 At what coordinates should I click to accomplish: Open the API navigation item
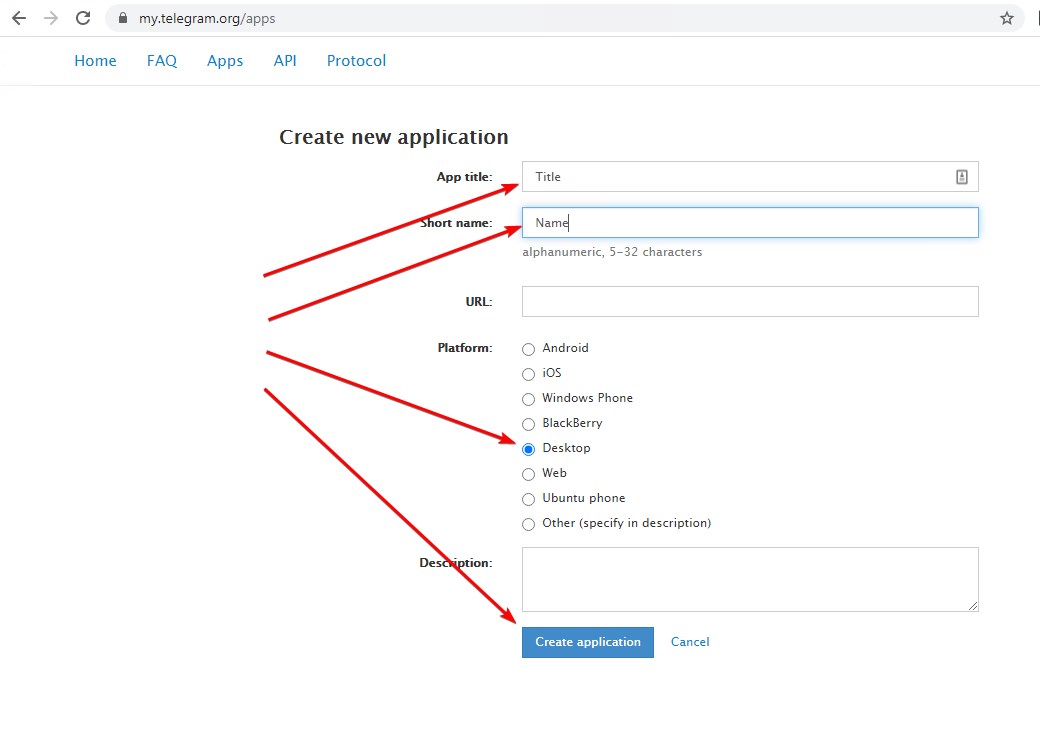(285, 60)
